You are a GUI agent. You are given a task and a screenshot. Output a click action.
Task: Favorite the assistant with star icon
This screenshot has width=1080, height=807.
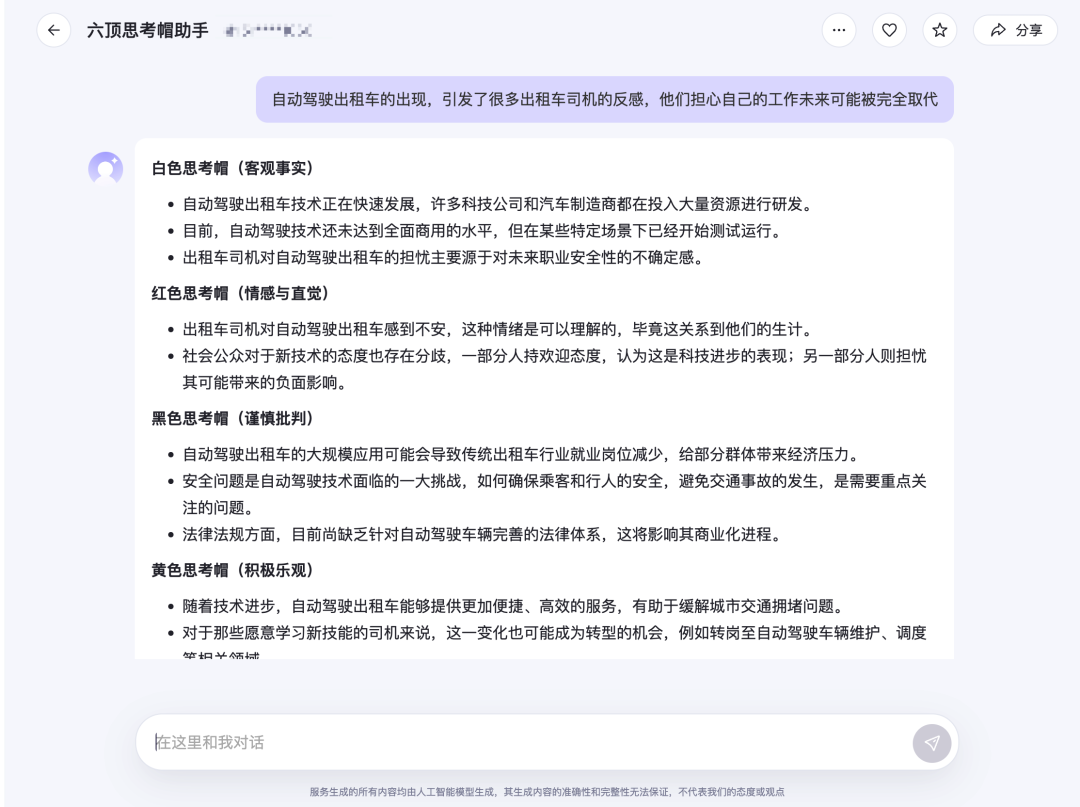click(939, 30)
